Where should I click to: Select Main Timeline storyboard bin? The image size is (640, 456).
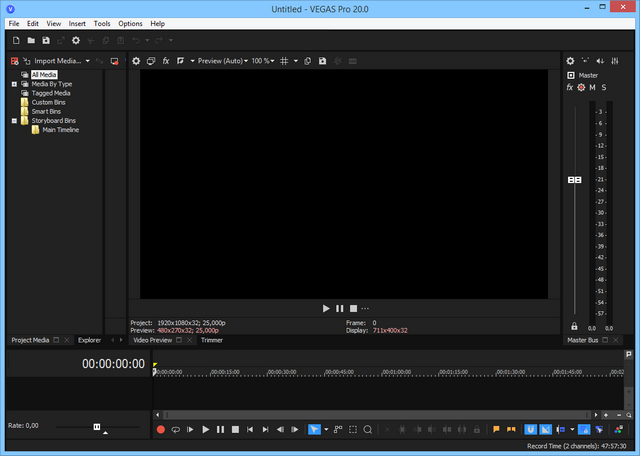60,130
